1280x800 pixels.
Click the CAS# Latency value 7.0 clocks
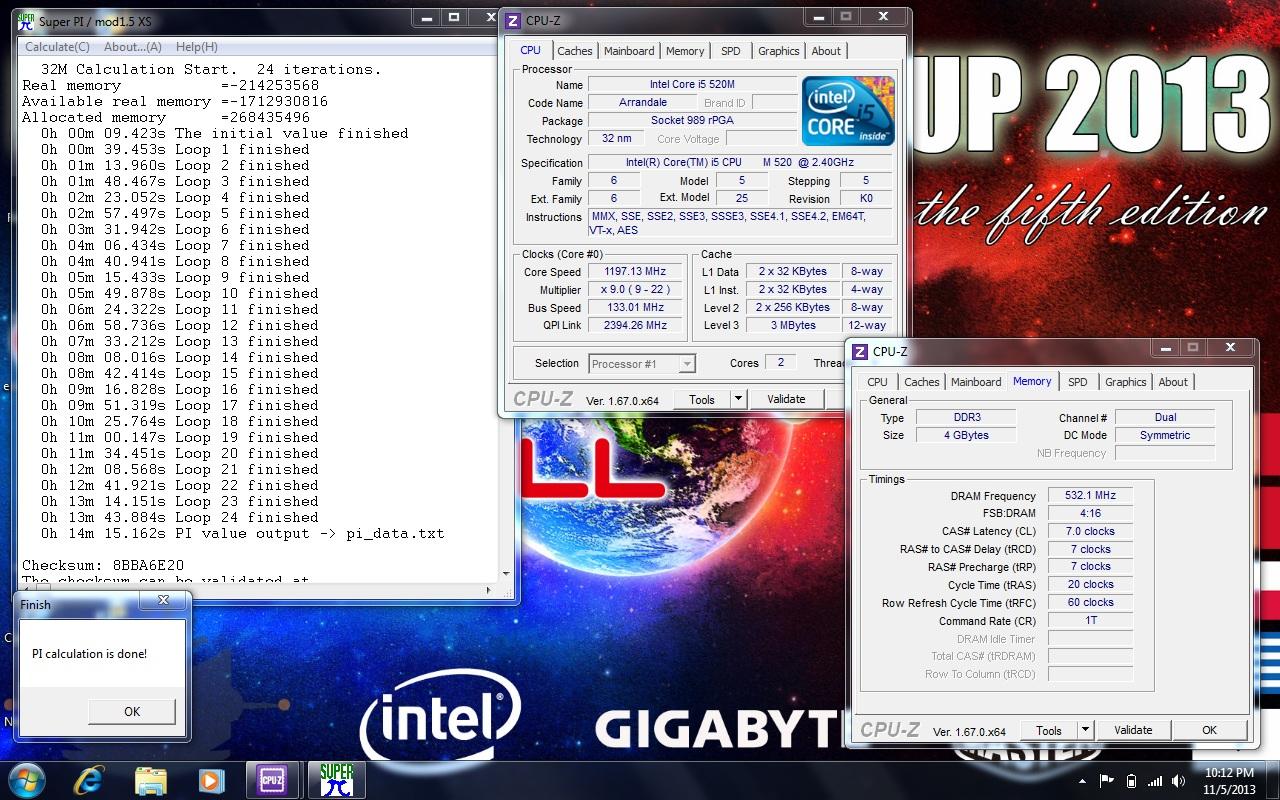point(1090,532)
